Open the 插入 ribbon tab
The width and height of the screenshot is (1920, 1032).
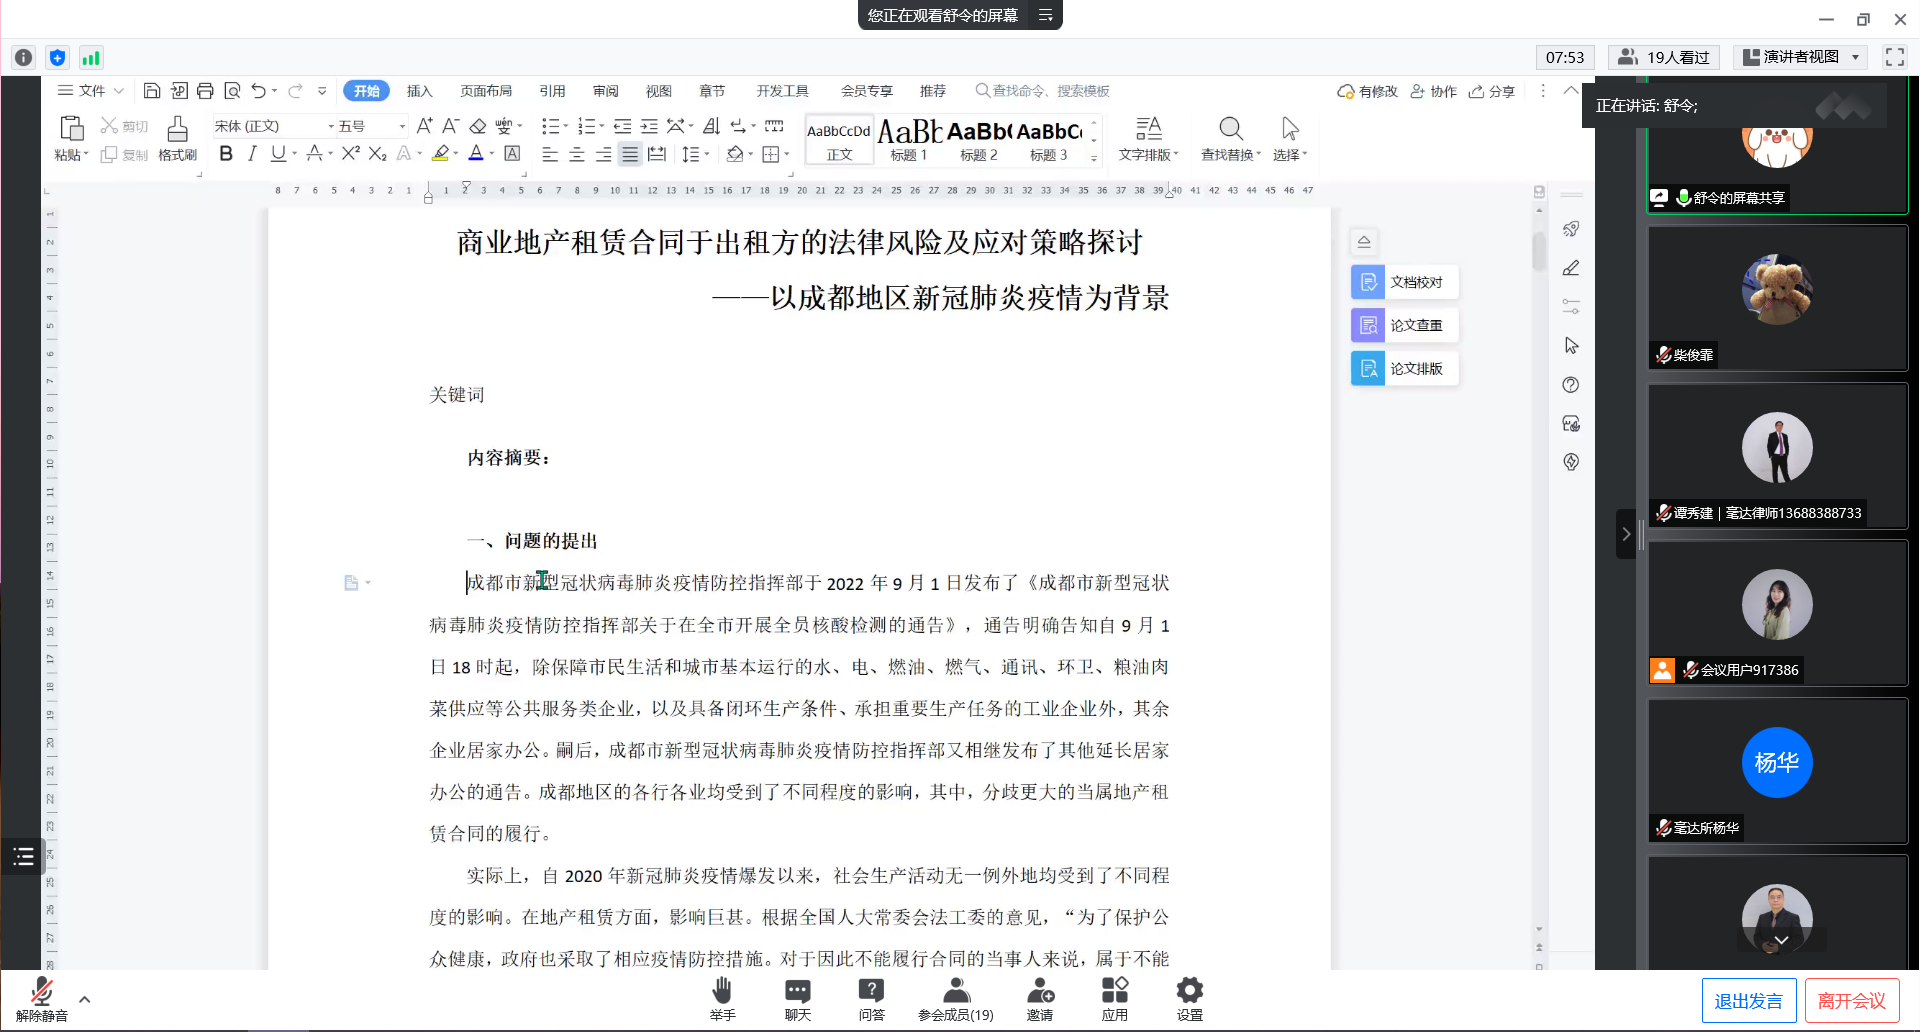[x=419, y=91]
